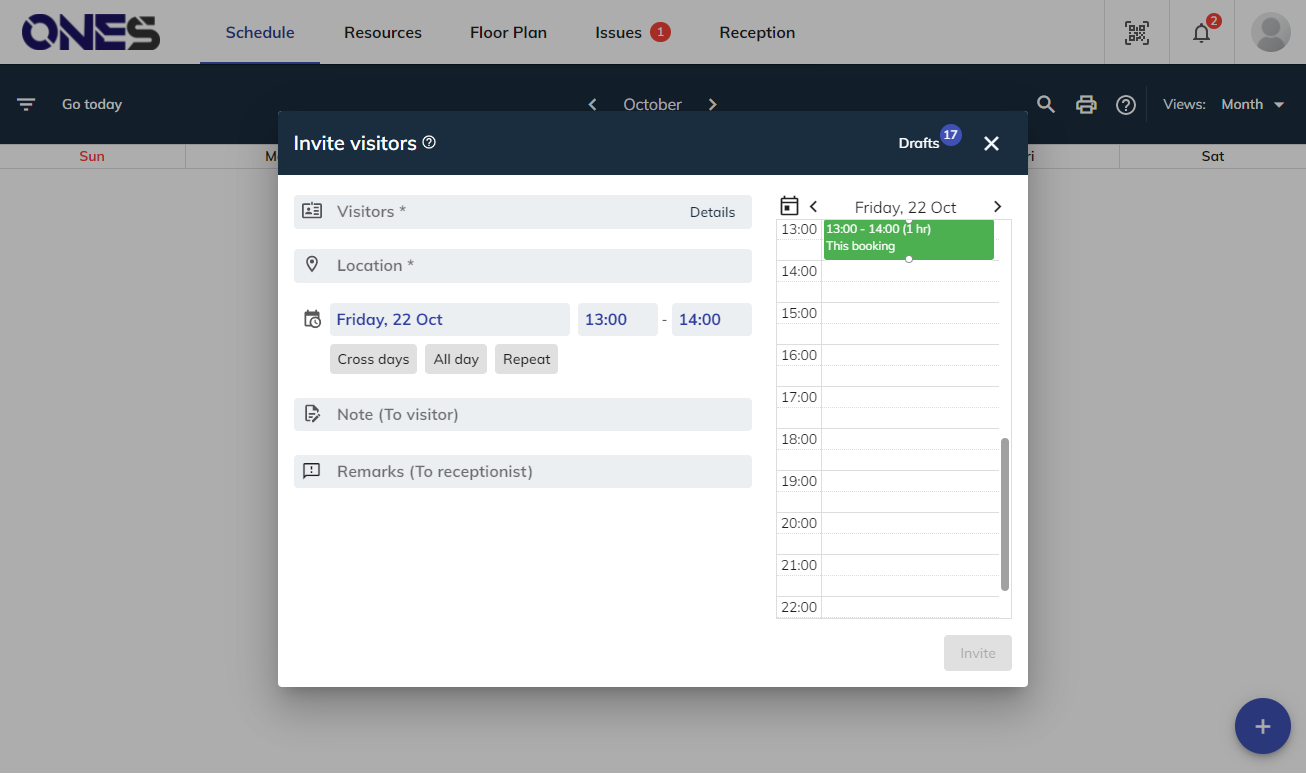Open the calendar picker icon above the timeline
This screenshot has height=774, width=1306.
click(789, 206)
